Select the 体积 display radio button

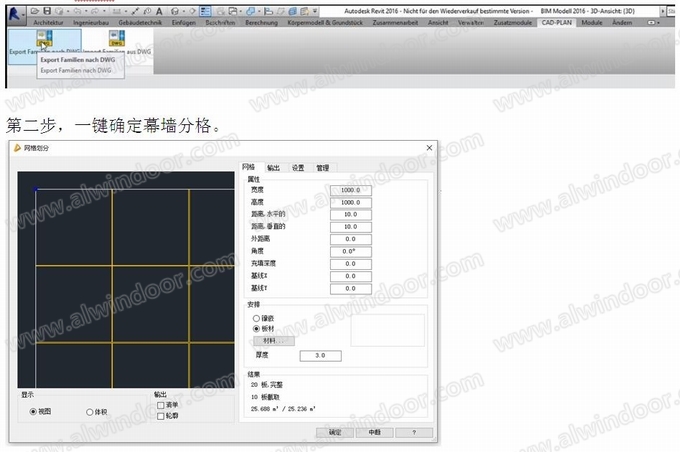(x=90, y=411)
